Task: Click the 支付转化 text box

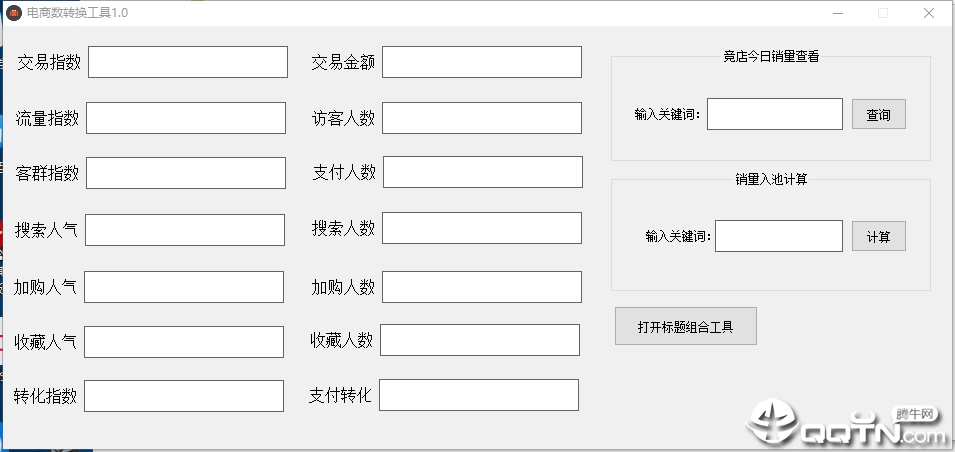Action: [479, 395]
